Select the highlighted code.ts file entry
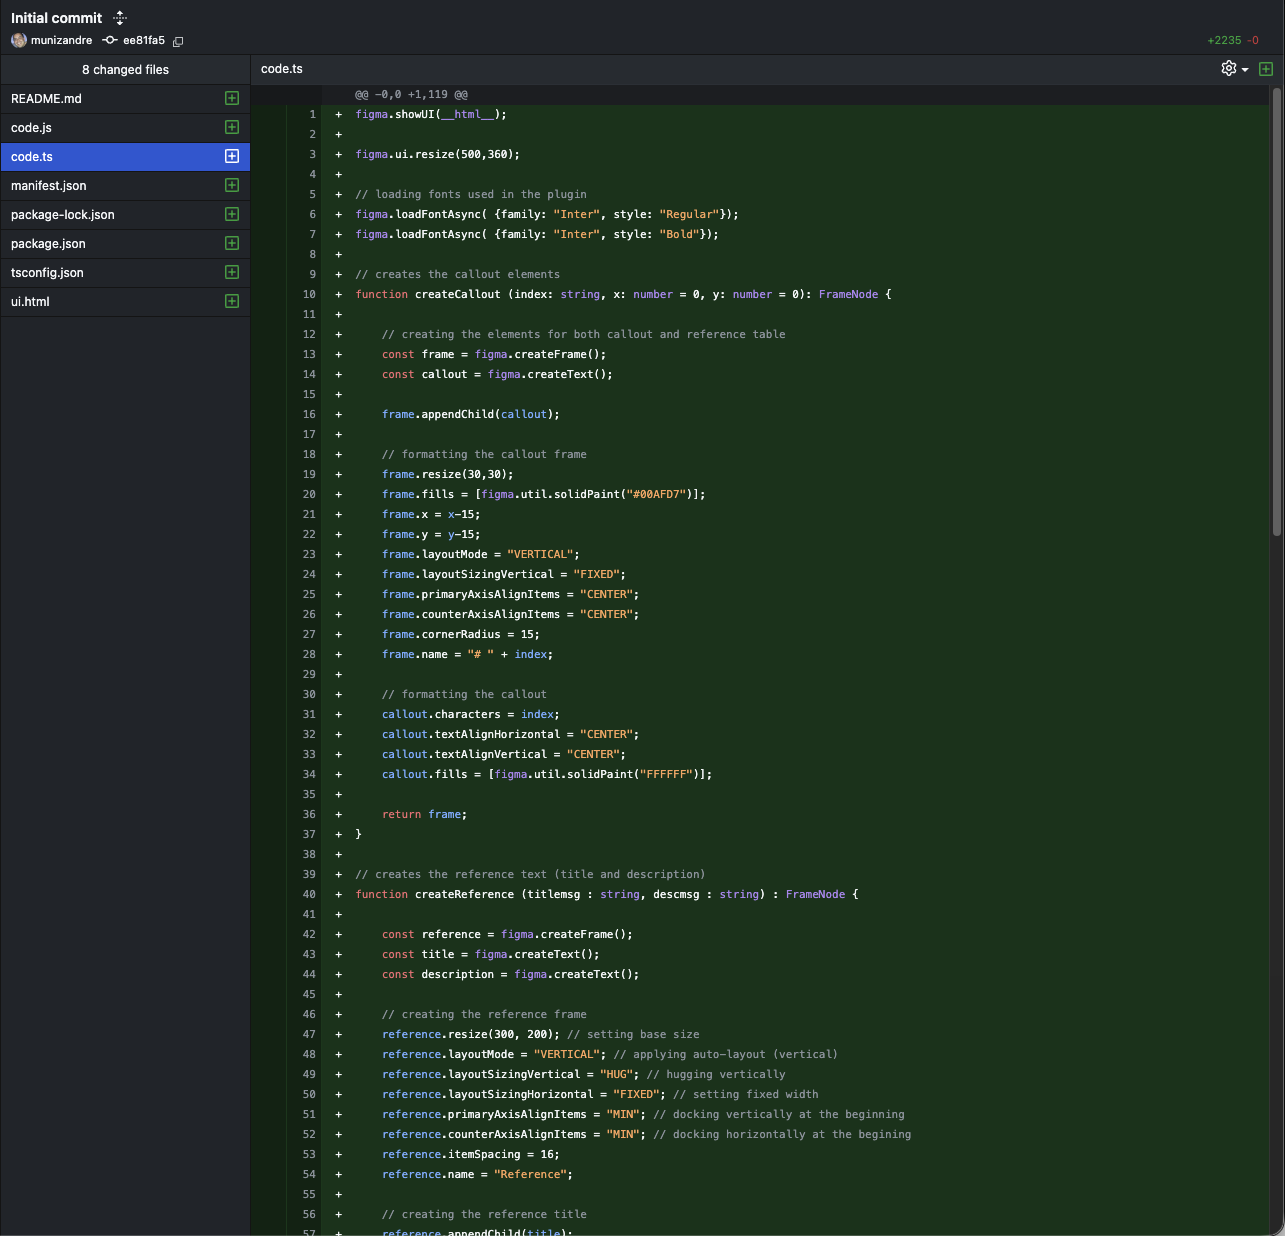The height and width of the screenshot is (1236, 1285). (32, 157)
